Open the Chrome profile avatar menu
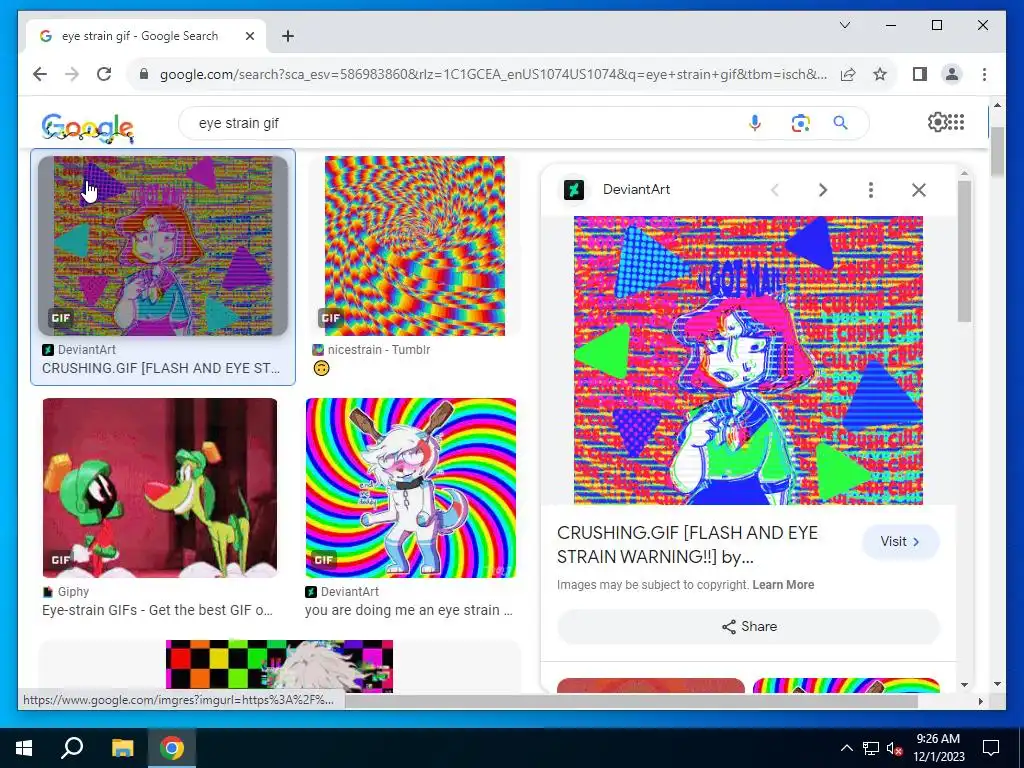This screenshot has width=1024, height=768. 952,74
